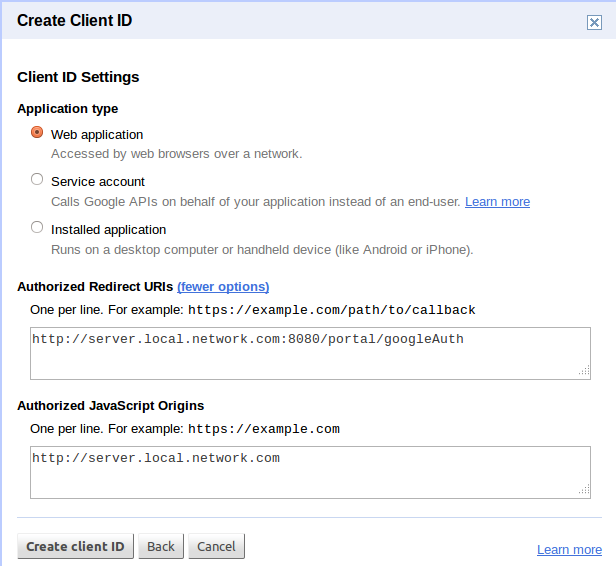616x566 pixels.
Task: Click the example https://example.com origin text
Action: coord(264,429)
